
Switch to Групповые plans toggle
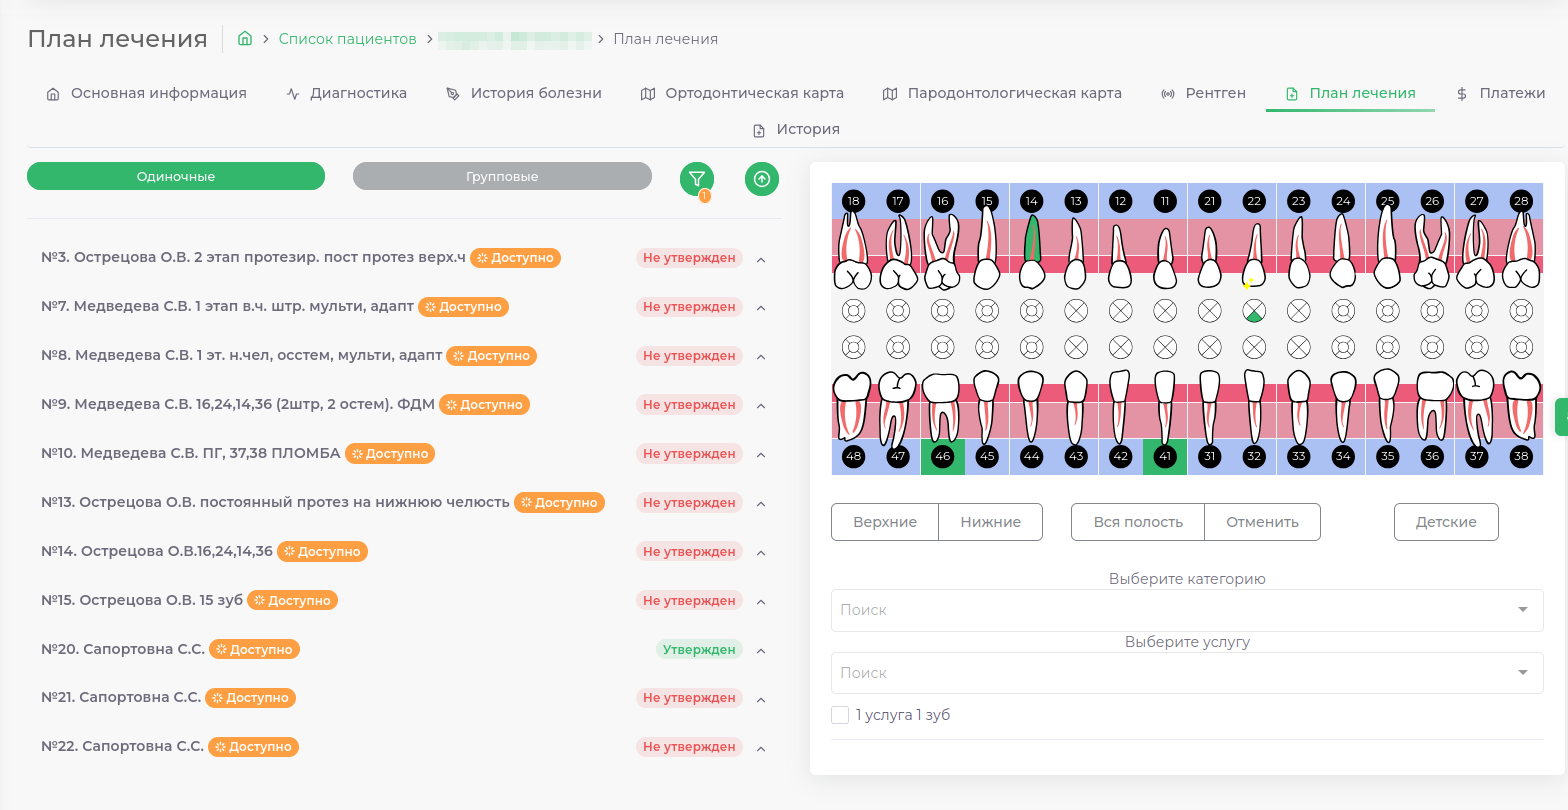[502, 176]
